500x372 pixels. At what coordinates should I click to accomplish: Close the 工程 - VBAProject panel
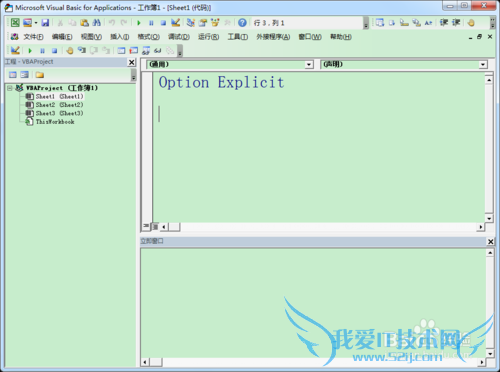click(x=132, y=62)
